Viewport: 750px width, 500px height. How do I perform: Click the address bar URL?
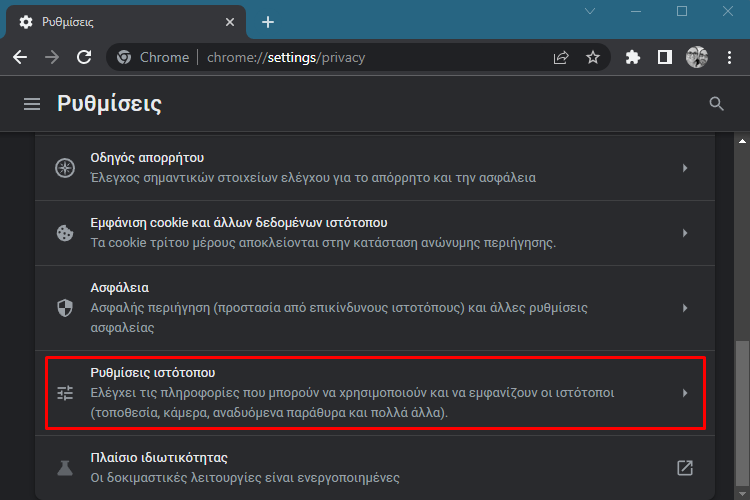point(286,57)
